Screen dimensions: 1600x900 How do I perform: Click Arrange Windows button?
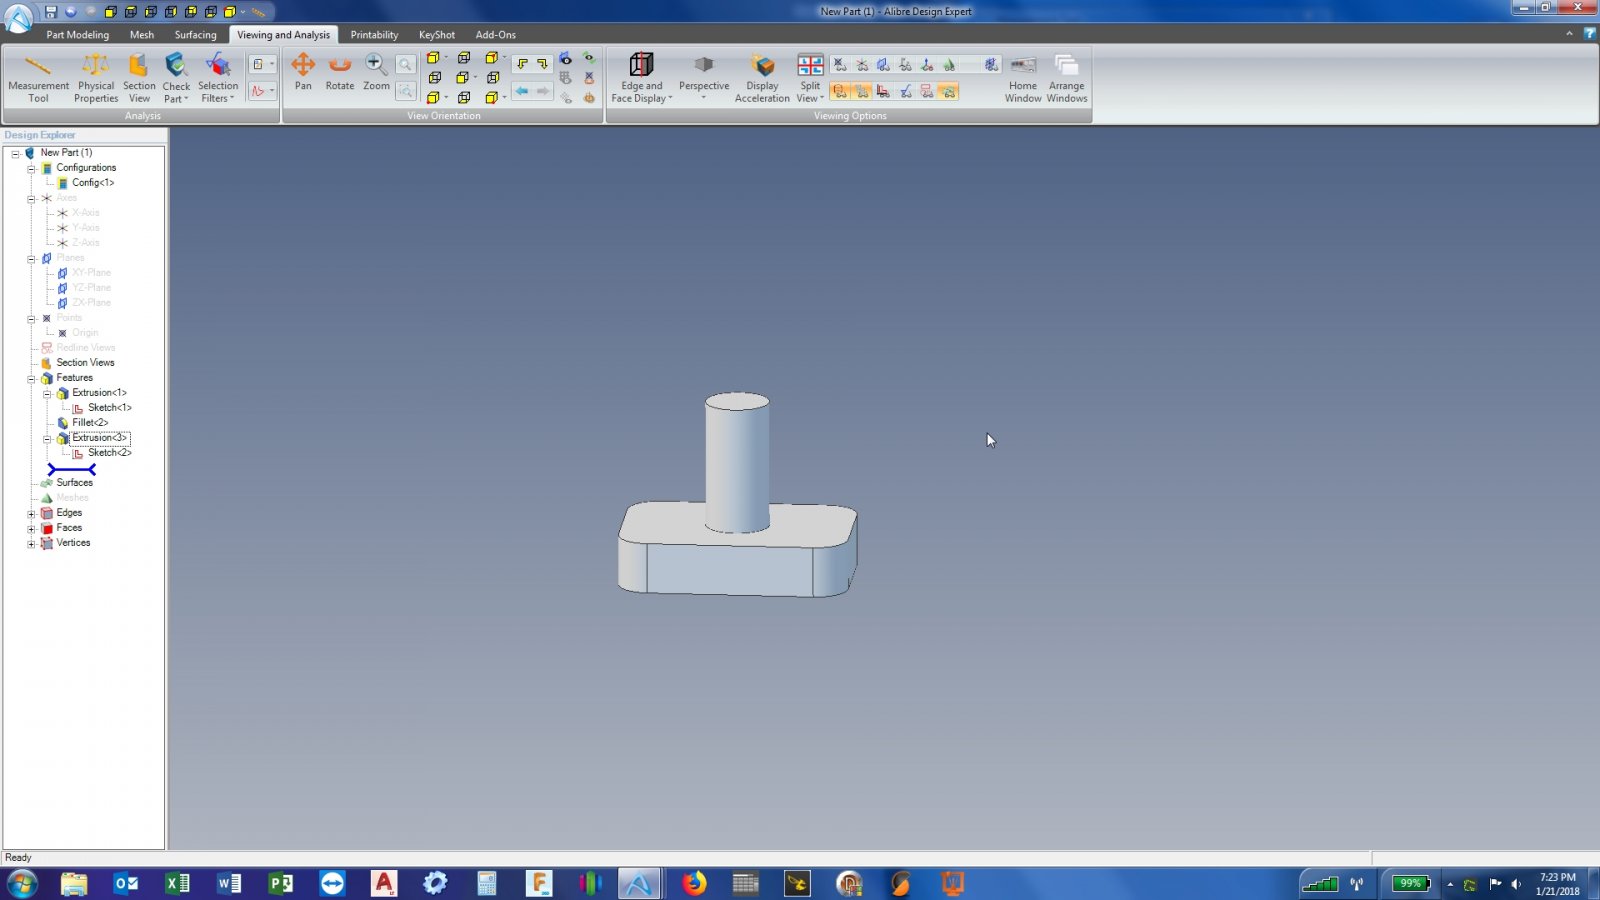(1067, 78)
